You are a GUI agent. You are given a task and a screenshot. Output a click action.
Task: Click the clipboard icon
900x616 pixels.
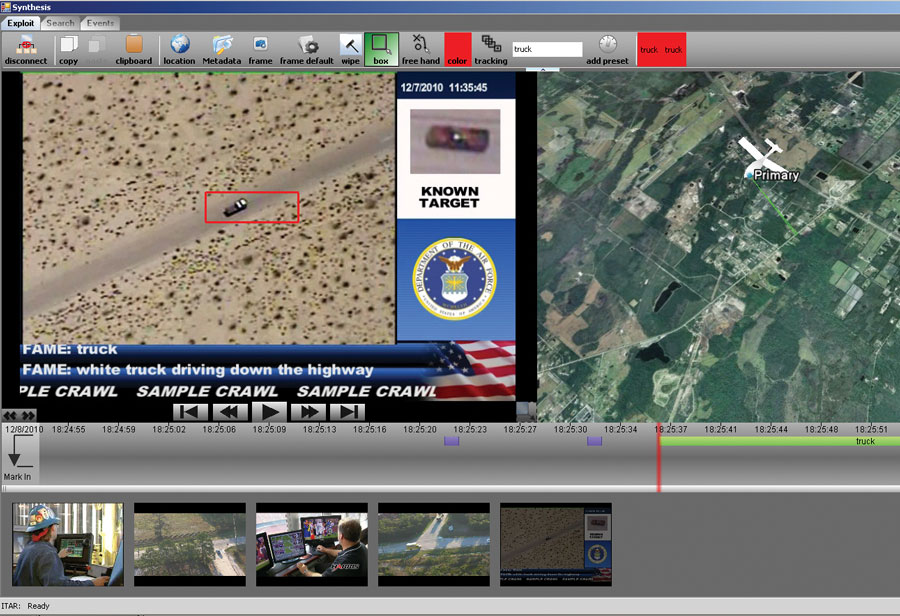pos(133,46)
